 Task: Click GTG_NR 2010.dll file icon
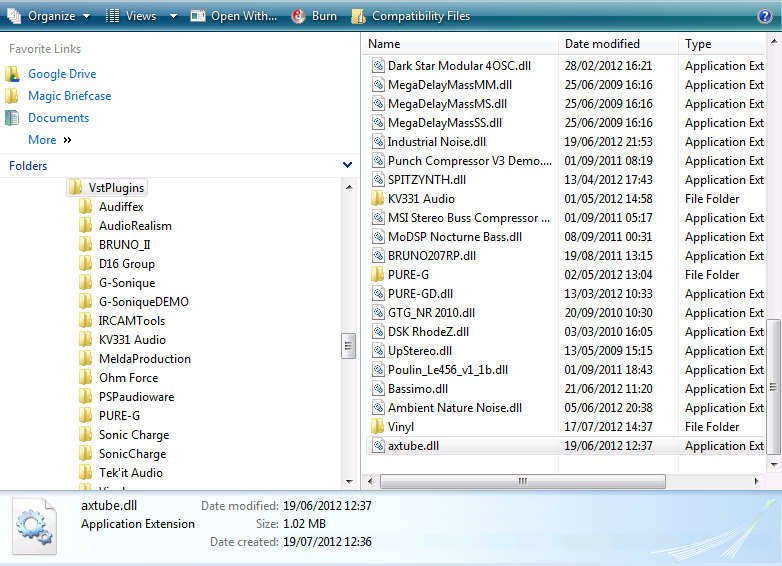(379, 312)
